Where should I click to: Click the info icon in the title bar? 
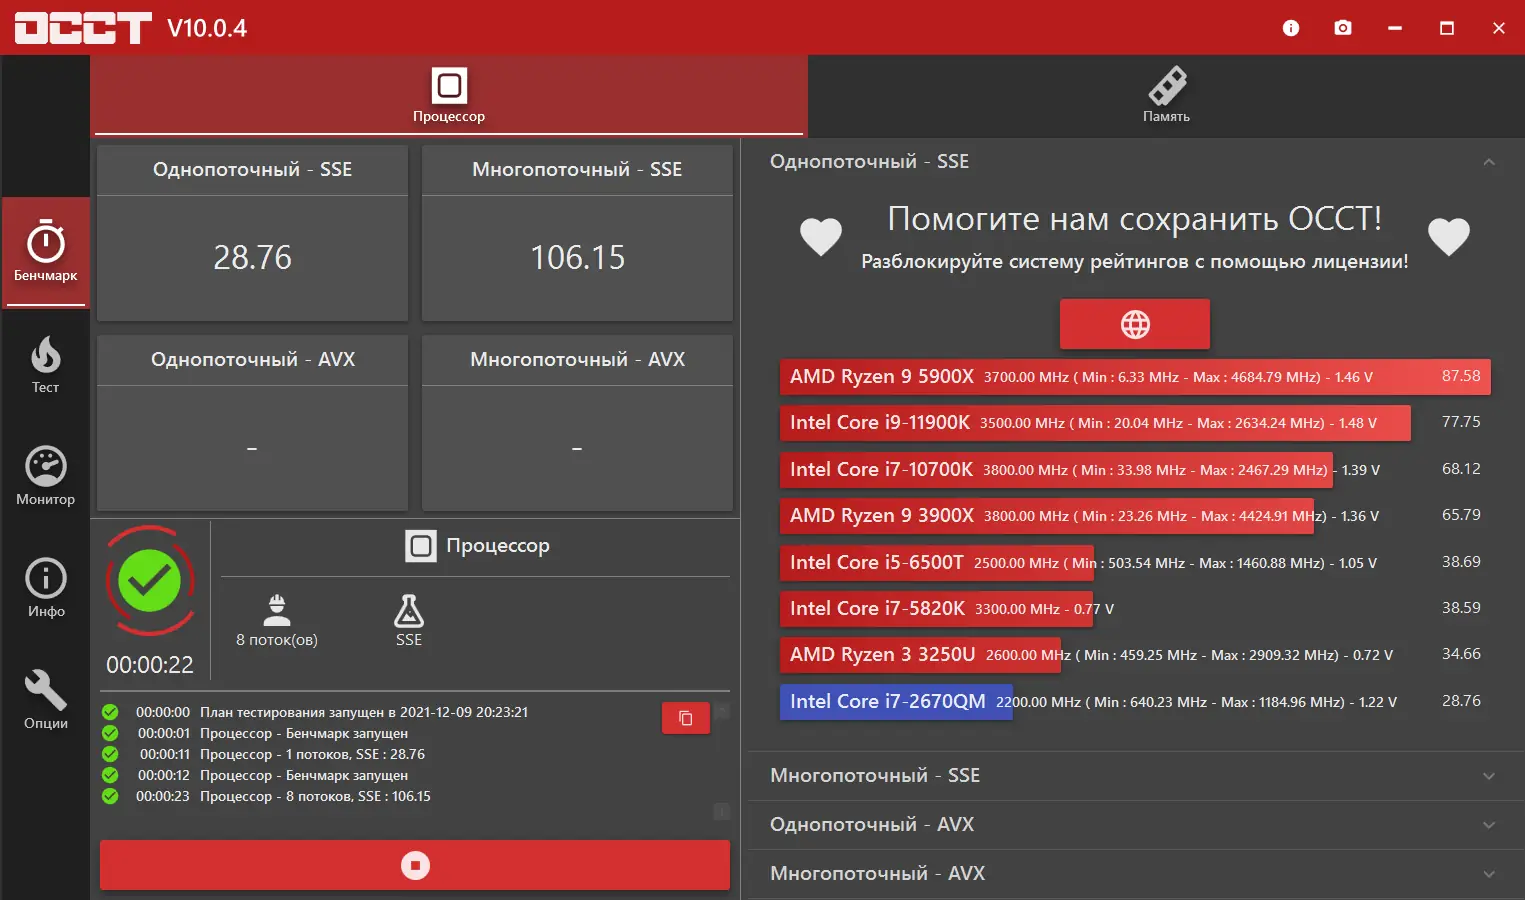1290,28
